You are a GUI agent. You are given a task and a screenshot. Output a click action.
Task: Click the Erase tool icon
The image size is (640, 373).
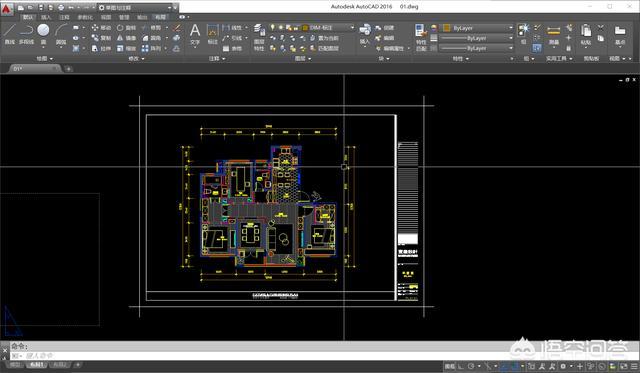176,28
